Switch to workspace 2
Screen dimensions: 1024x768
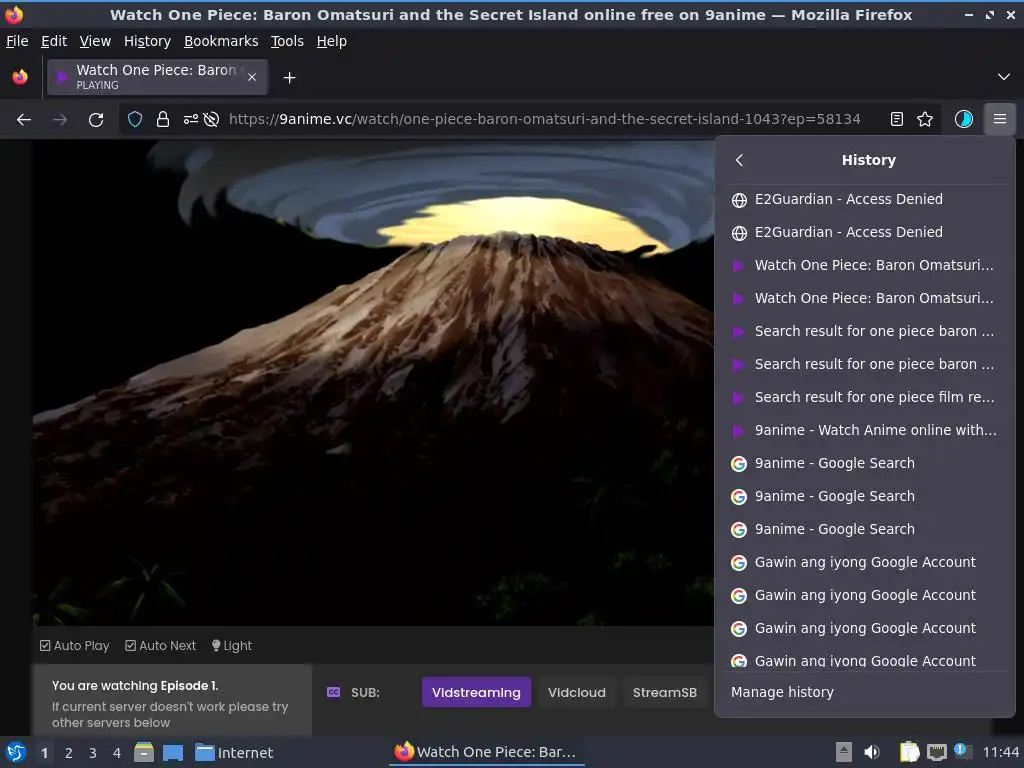coord(69,753)
